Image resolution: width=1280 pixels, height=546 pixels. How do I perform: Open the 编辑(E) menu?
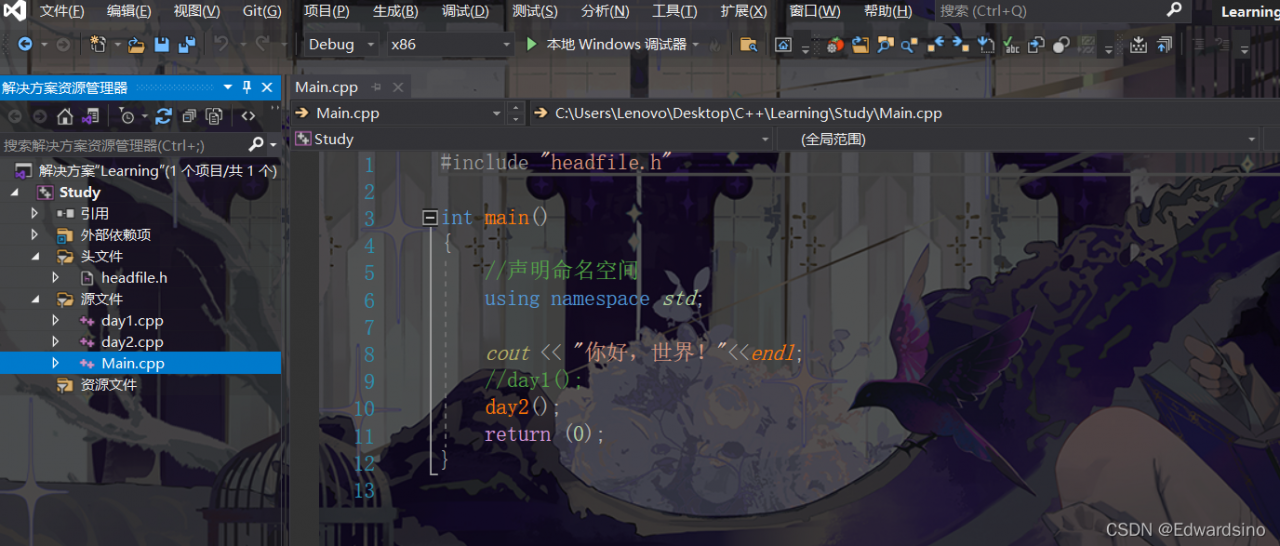[x=129, y=12]
